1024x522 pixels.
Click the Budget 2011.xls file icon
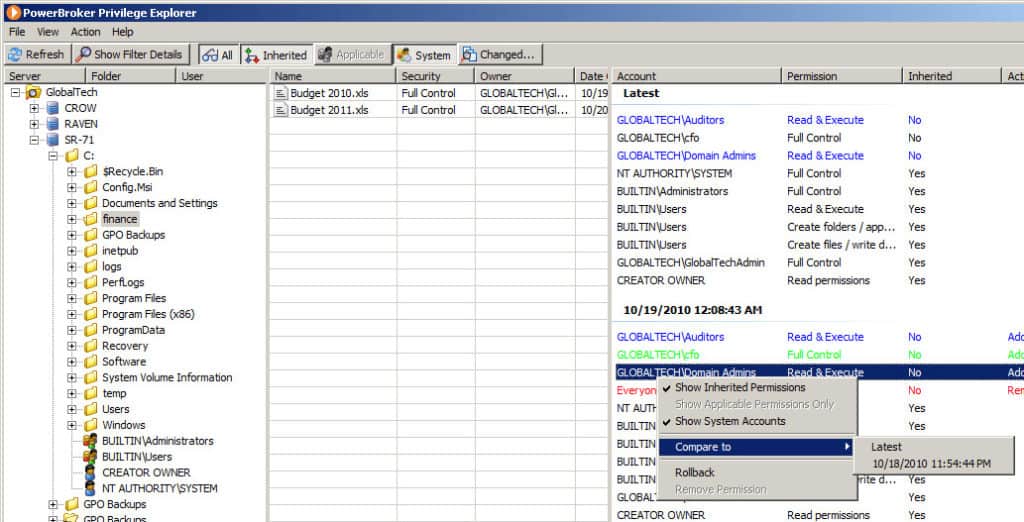tap(281, 110)
